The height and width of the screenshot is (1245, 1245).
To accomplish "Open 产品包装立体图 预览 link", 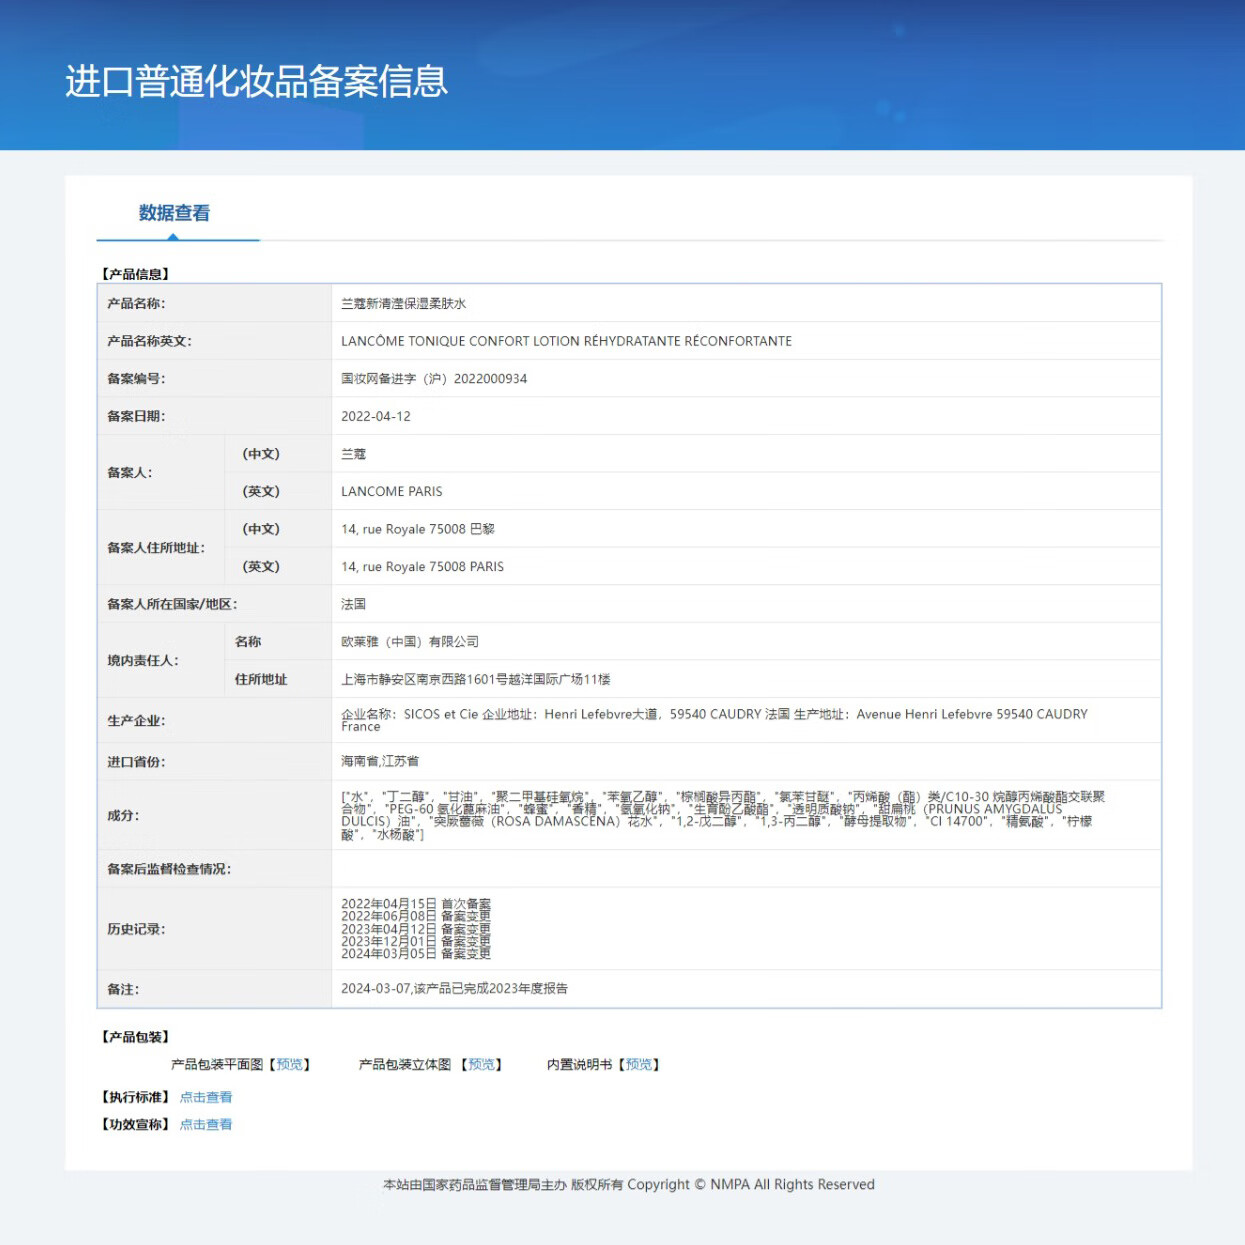I will pos(481,1065).
